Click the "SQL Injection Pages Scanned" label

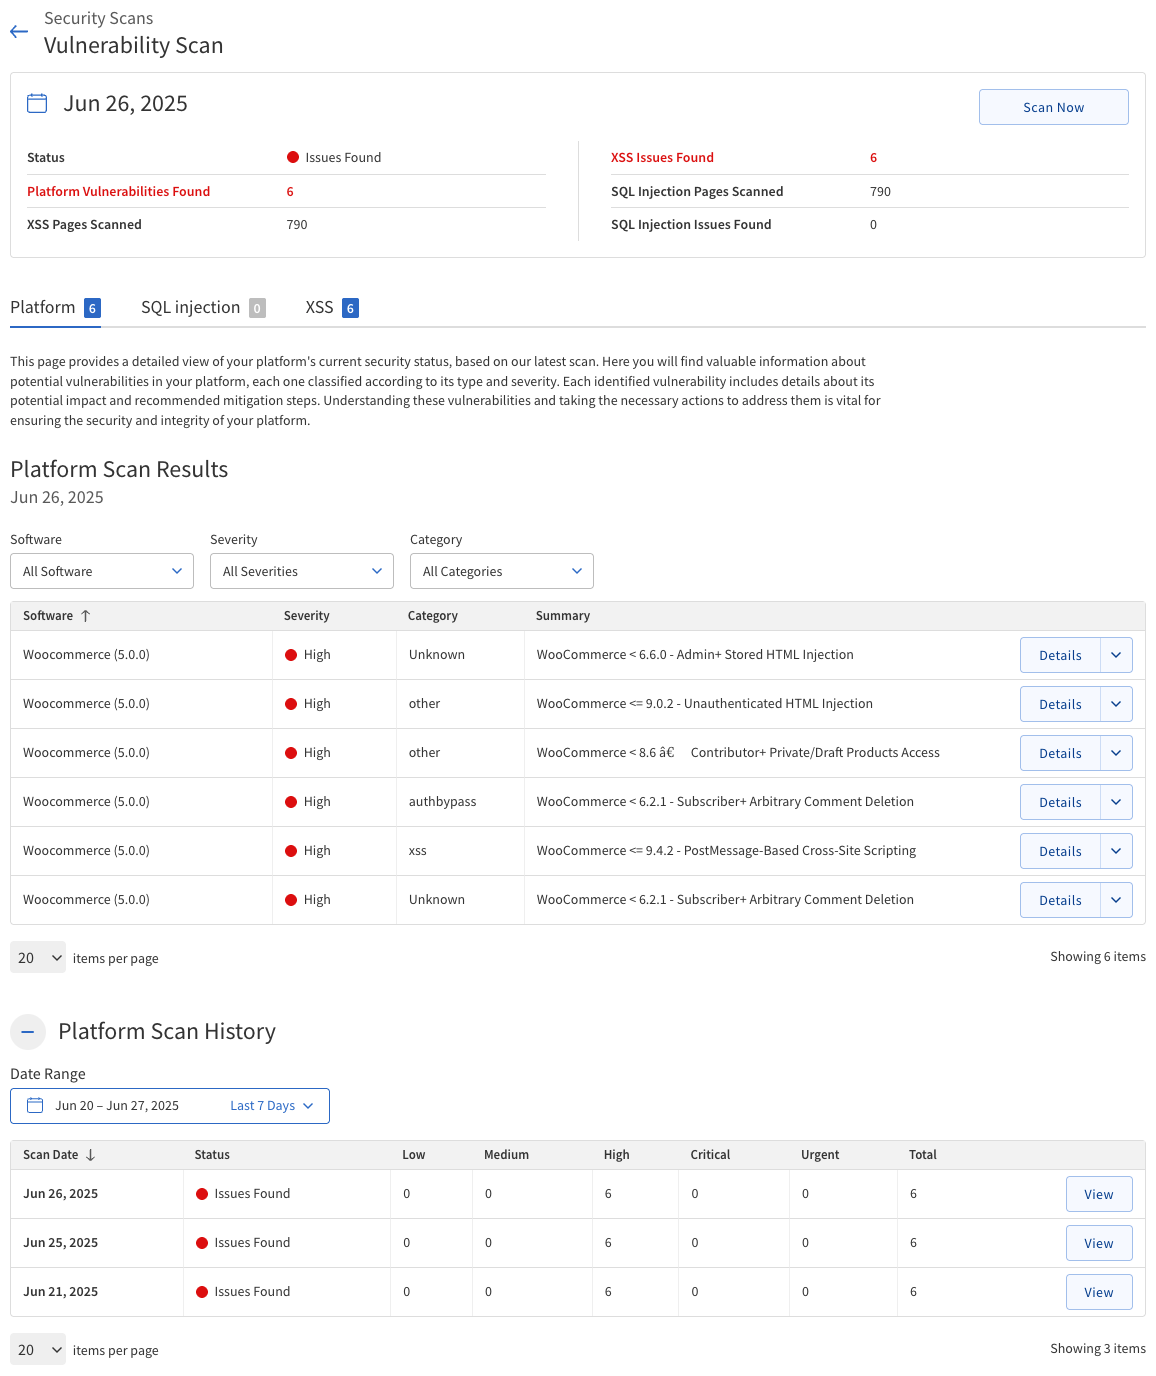(697, 191)
